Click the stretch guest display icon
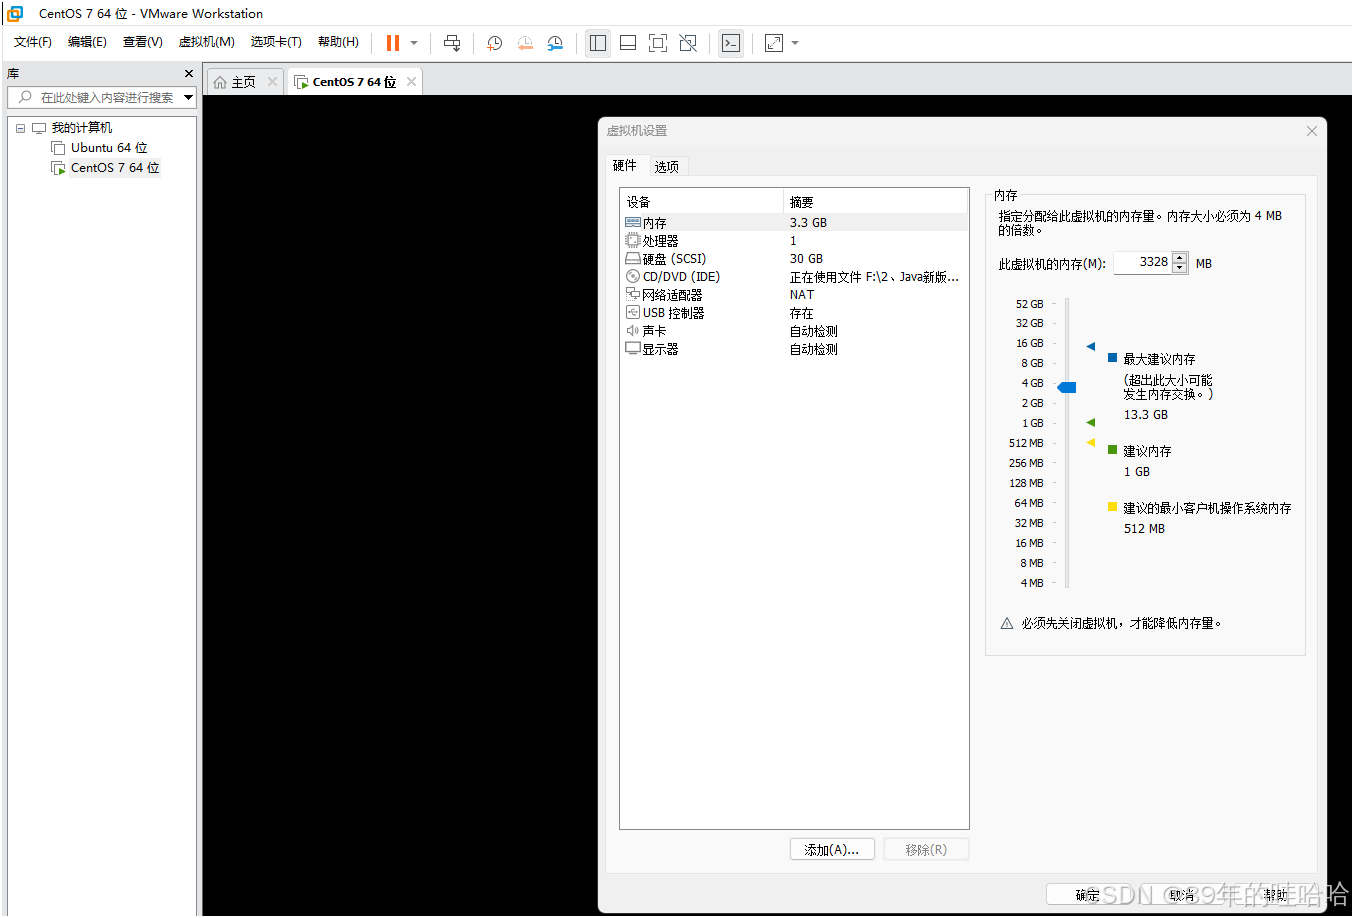This screenshot has width=1354, height=918. [x=774, y=43]
